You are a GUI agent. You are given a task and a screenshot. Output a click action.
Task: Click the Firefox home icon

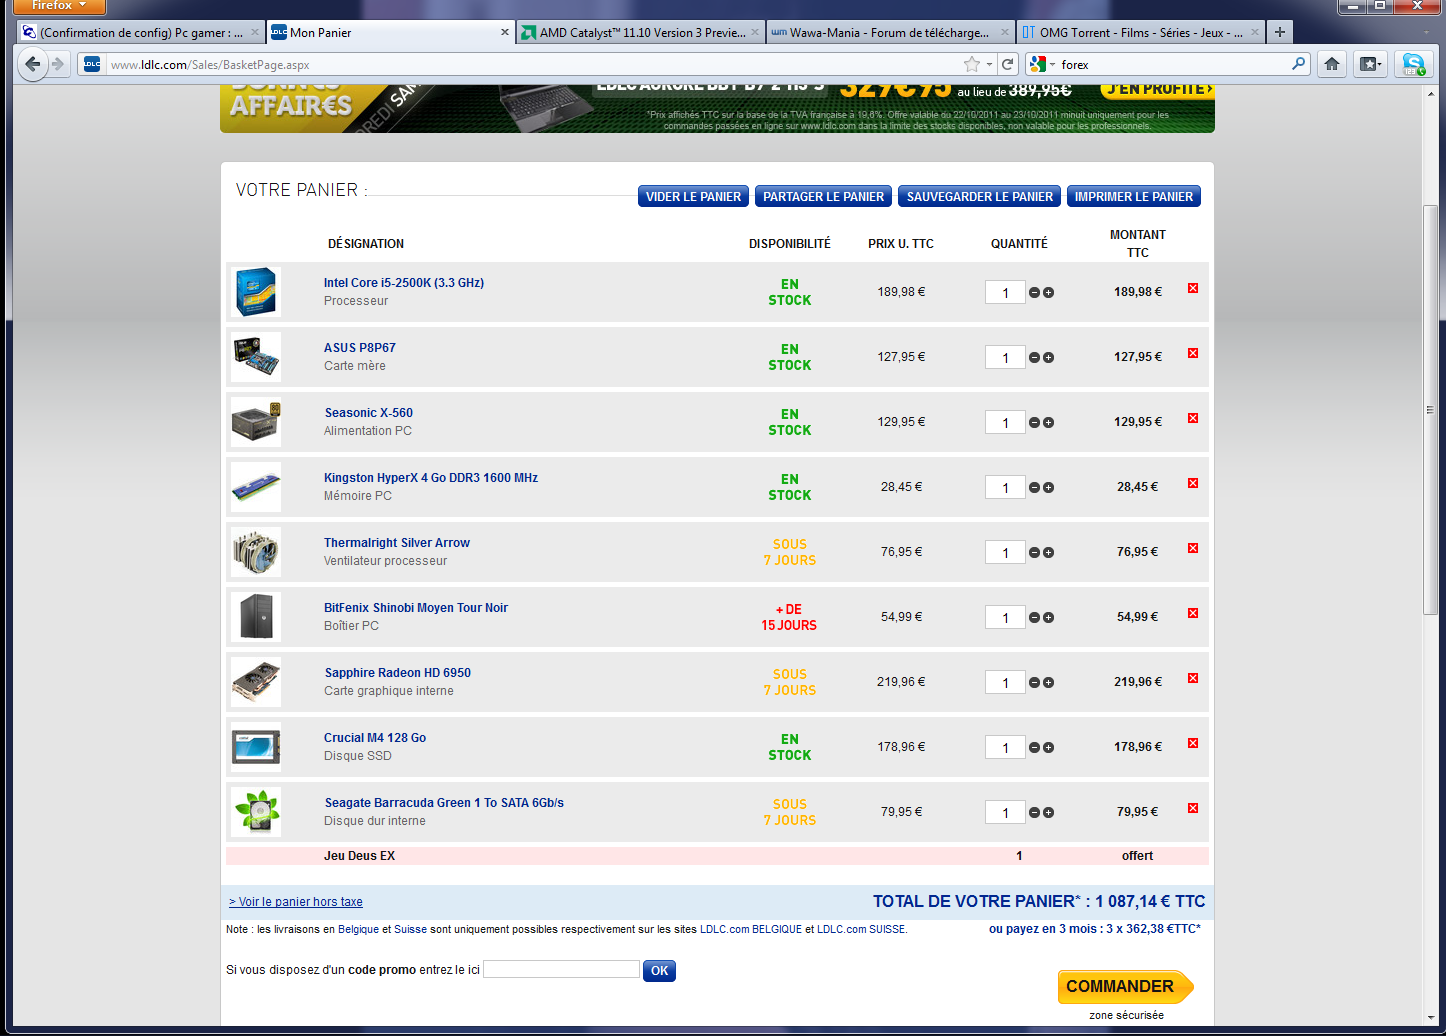click(x=1331, y=64)
